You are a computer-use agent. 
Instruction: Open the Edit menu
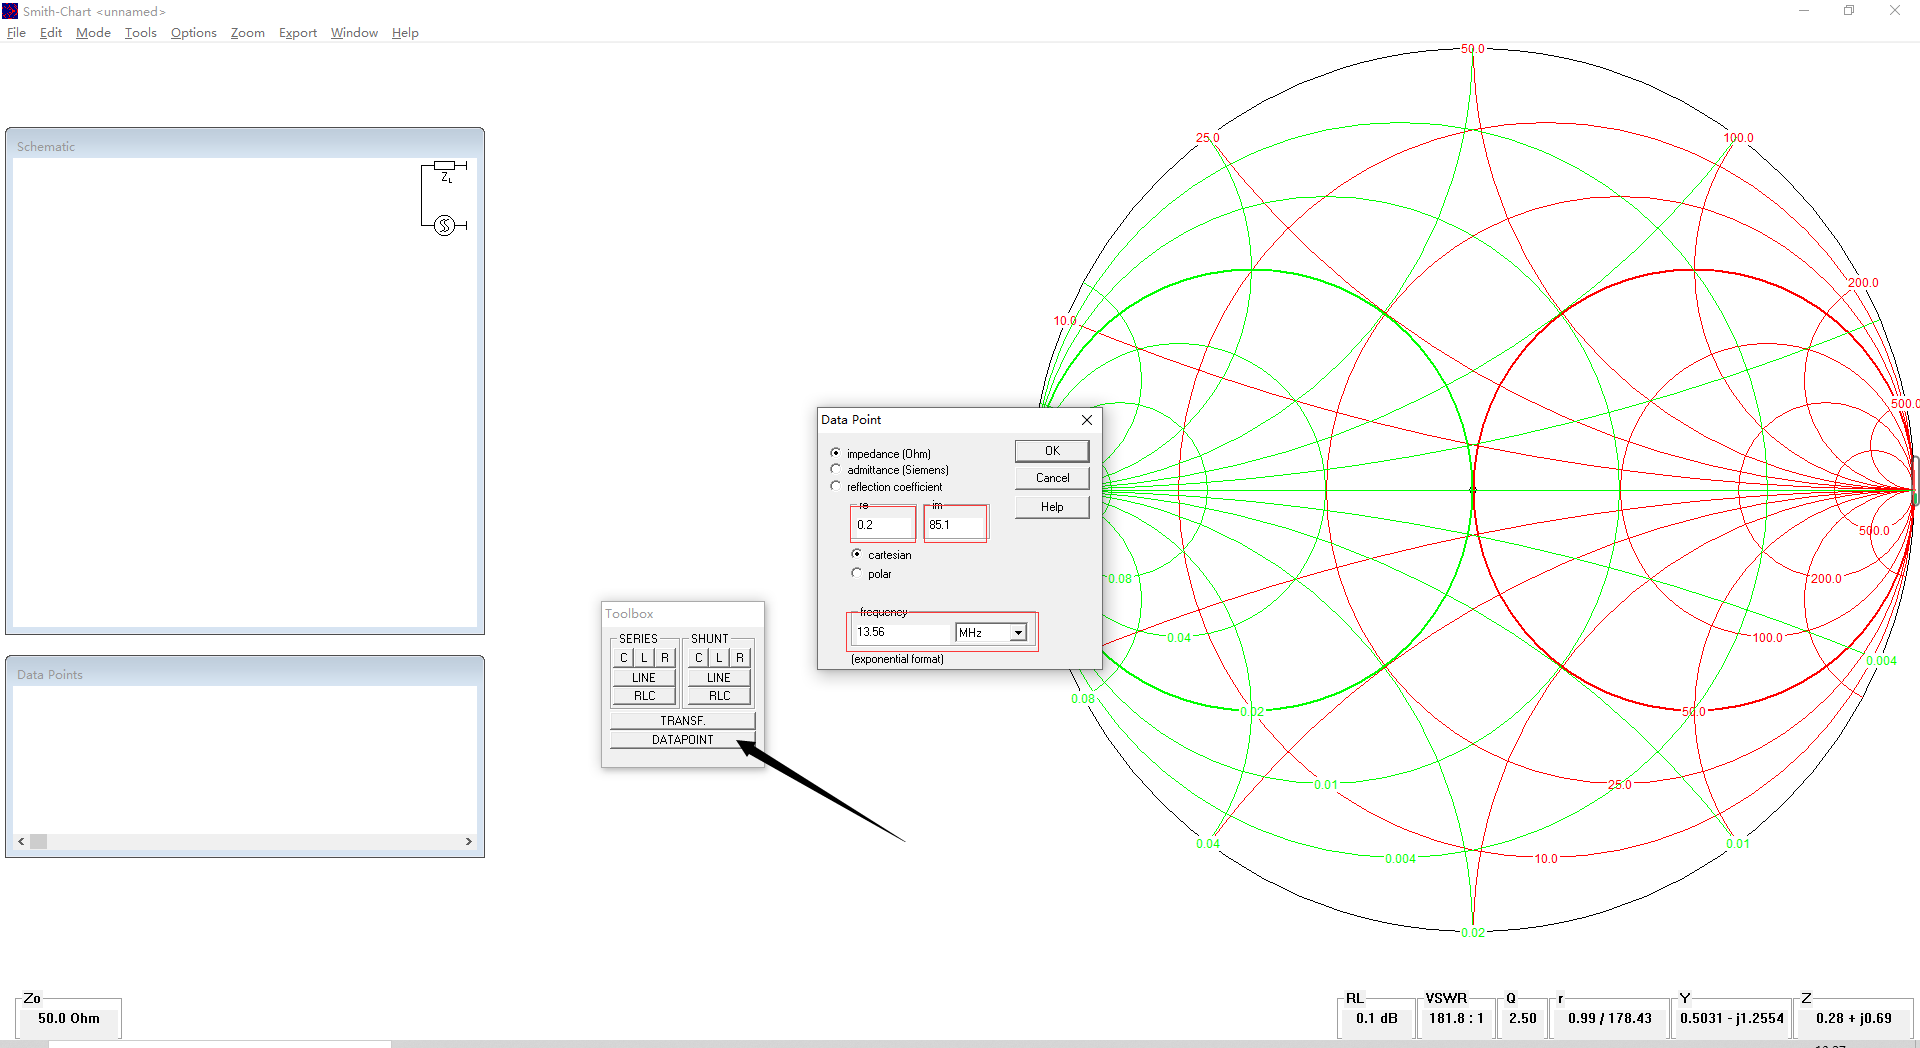(51, 33)
